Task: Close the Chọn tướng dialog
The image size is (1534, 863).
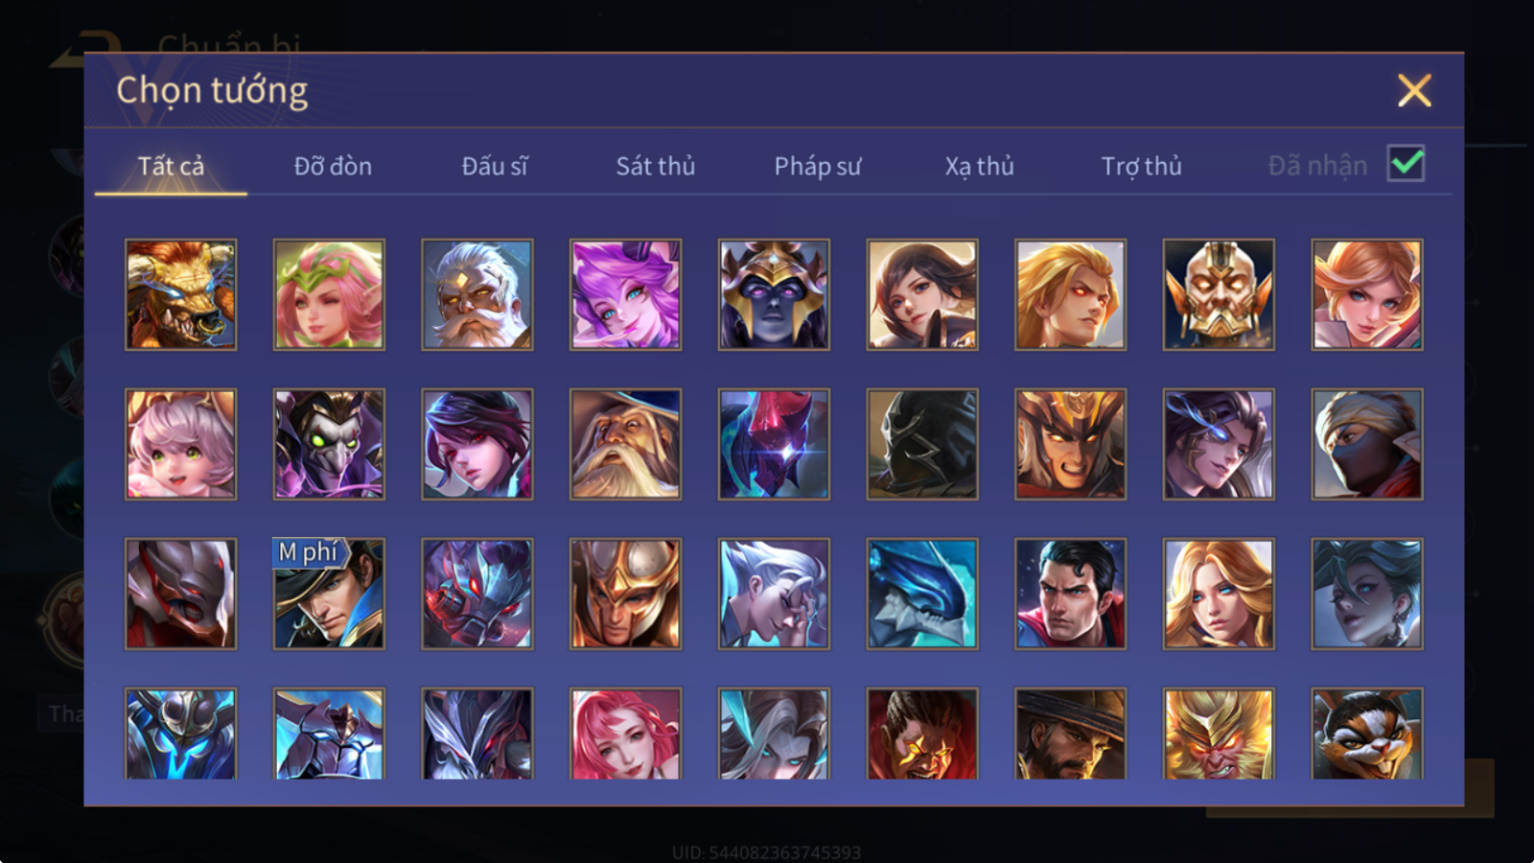Action: click(1414, 91)
